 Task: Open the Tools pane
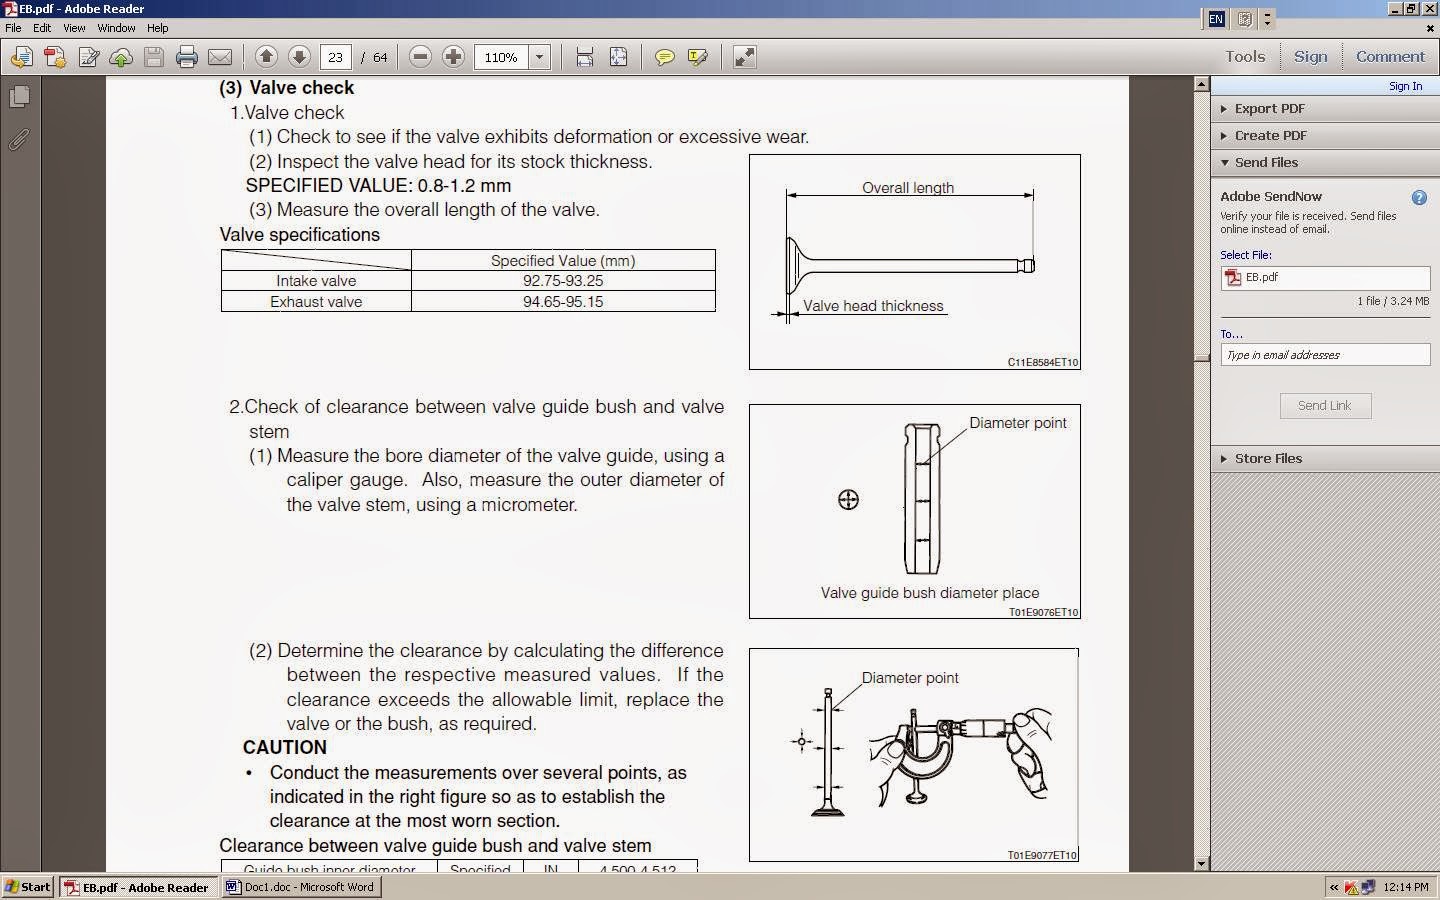tap(1245, 57)
